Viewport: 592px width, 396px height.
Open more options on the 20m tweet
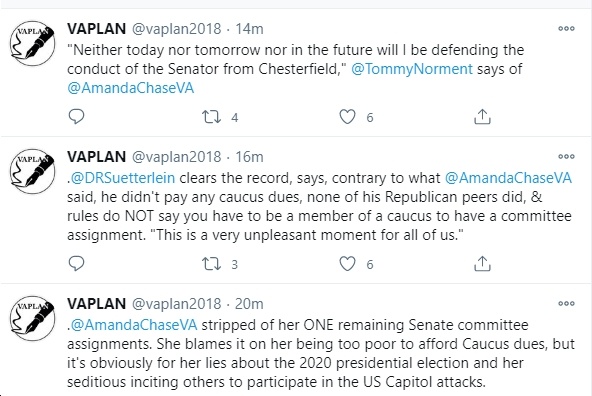point(566,303)
